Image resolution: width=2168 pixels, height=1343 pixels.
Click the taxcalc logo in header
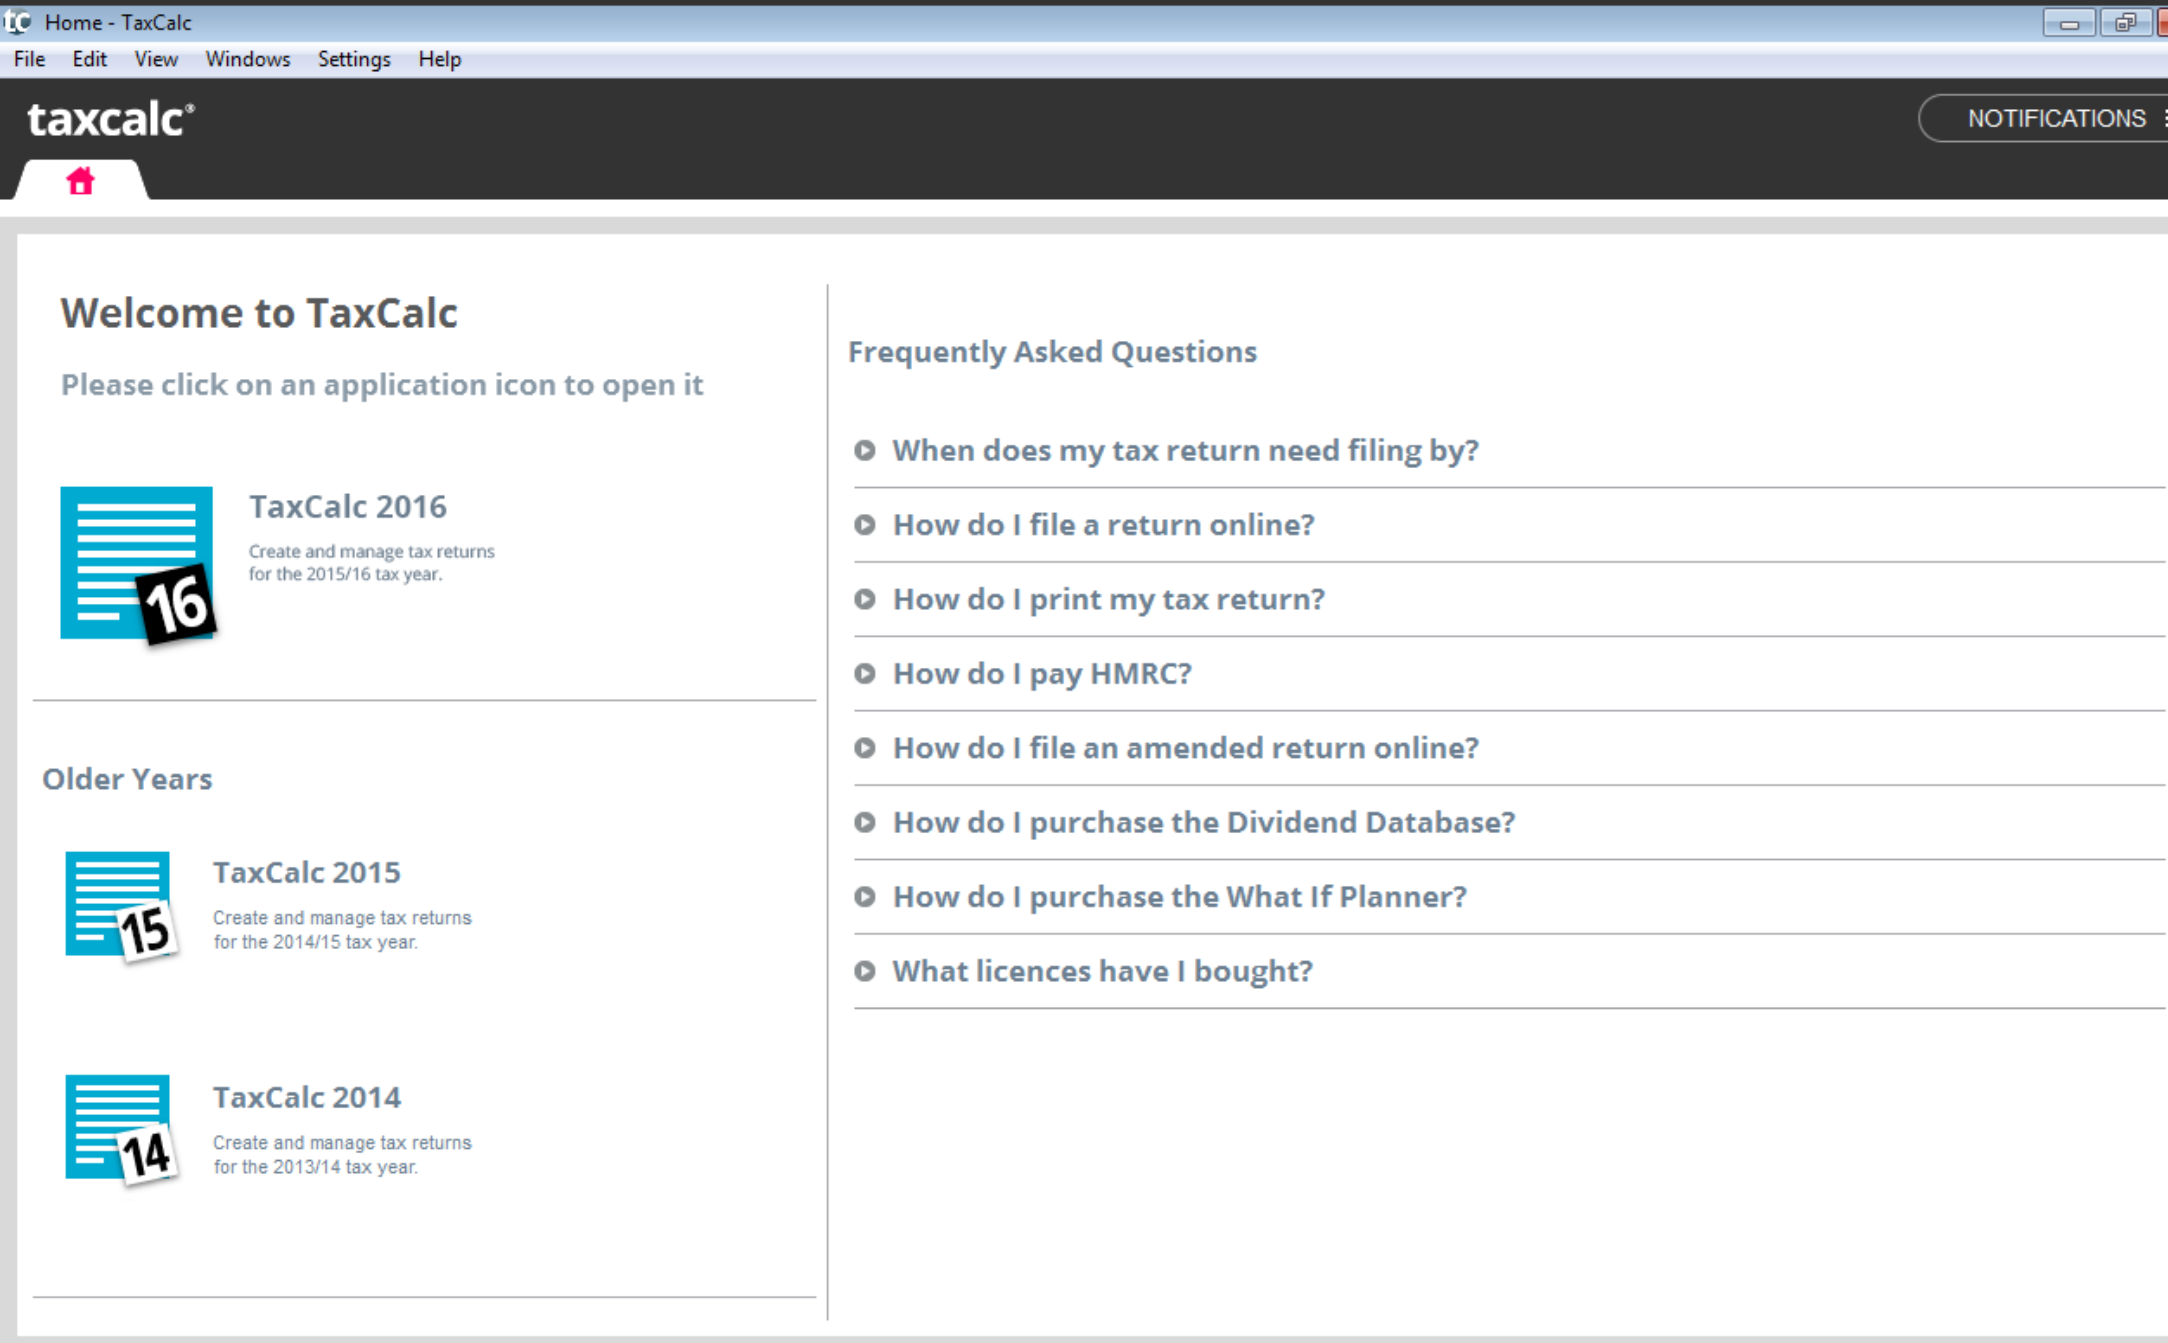111,119
